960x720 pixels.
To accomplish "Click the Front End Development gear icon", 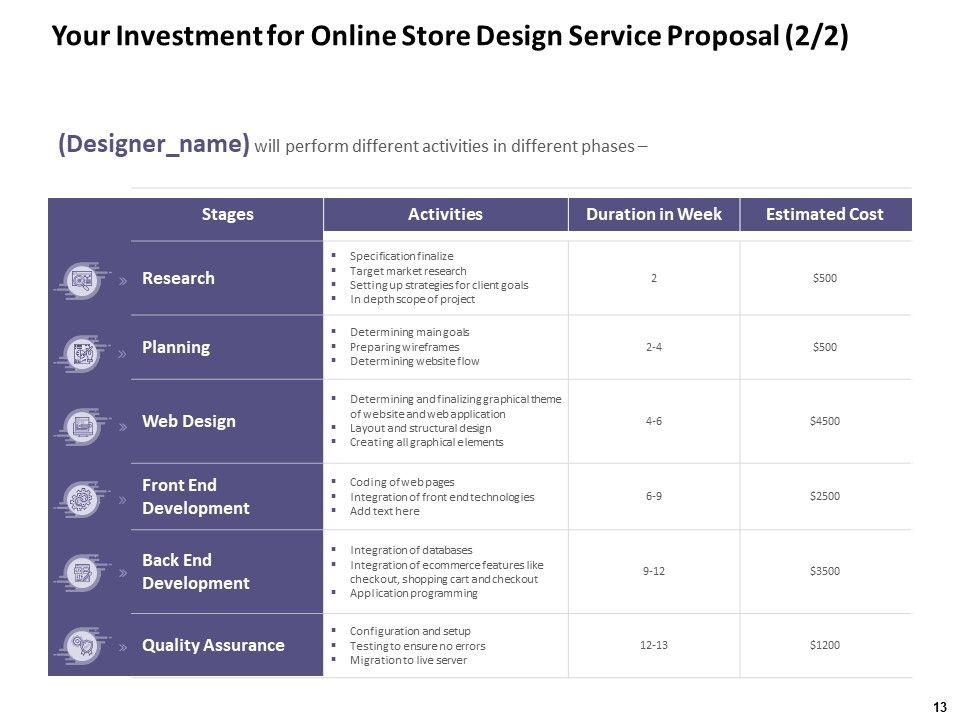I will coord(83,500).
